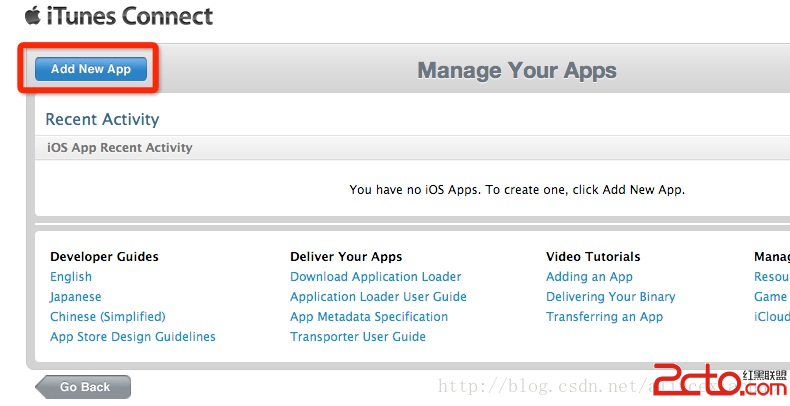Watch the Adding an App tutorial

pyautogui.click(x=589, y=277)
